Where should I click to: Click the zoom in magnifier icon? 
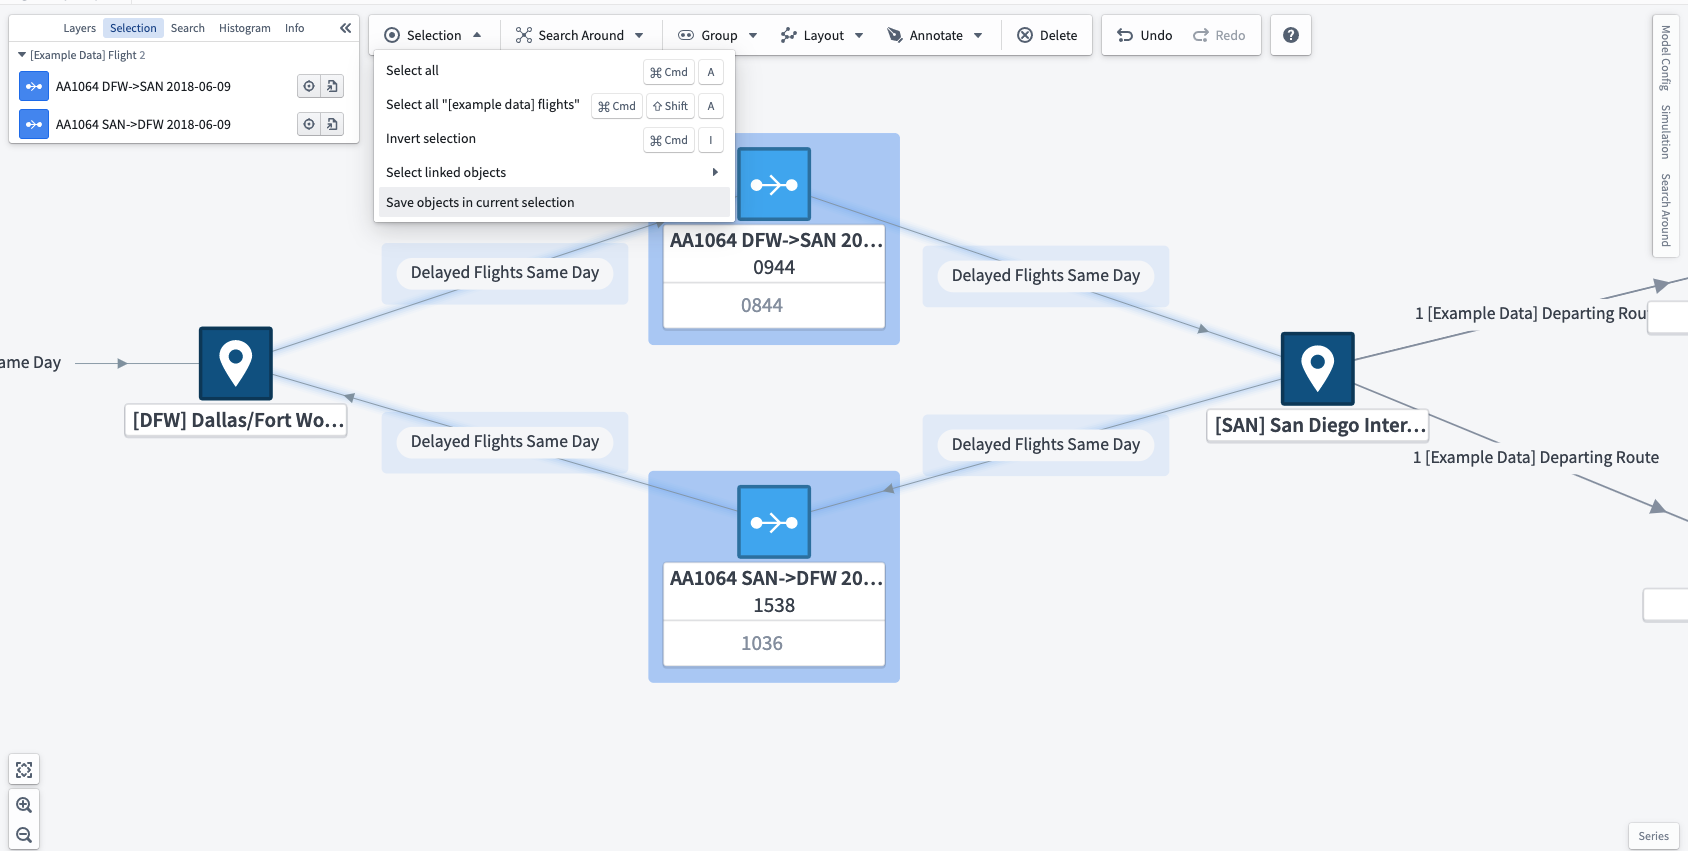[24, 805]
